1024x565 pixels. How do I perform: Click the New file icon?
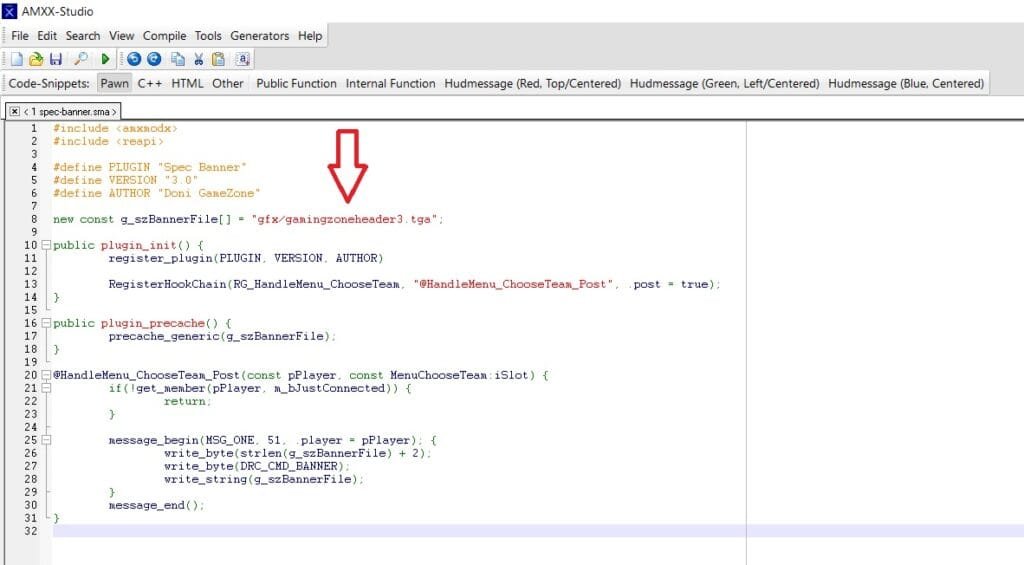coord(16,59)
